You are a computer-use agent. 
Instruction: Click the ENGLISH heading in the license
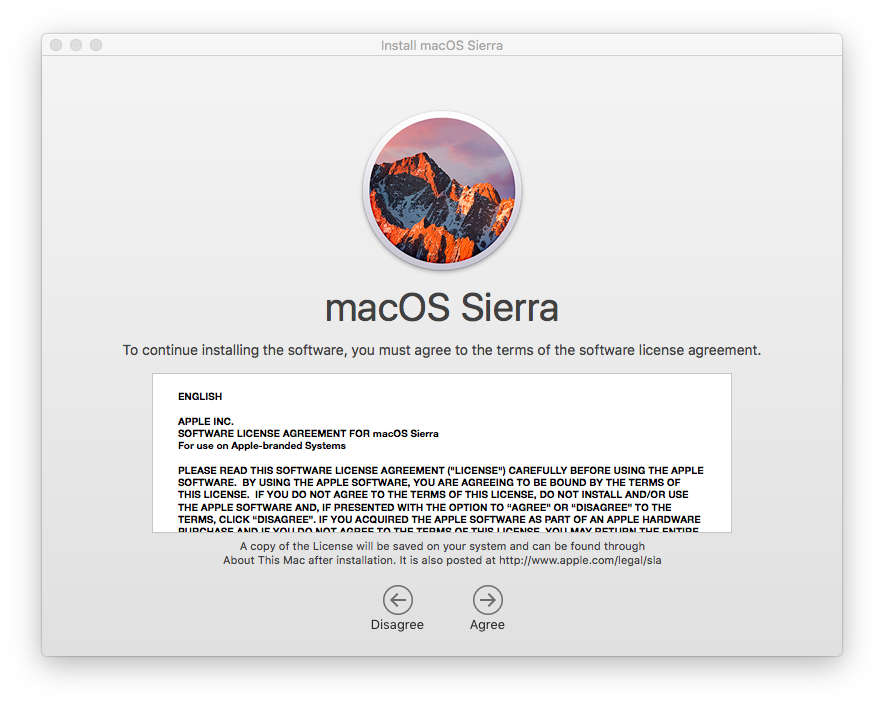click(x=200, y=396)
